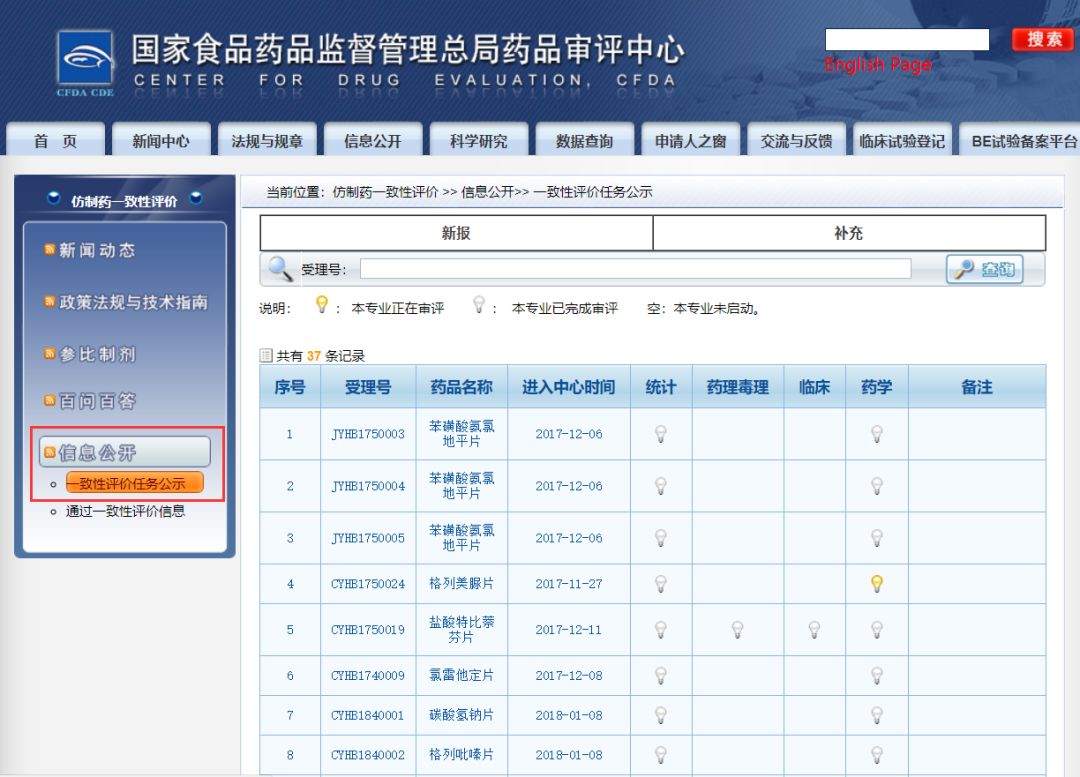1080x777 pixels.
Task: Click the gray bulb legend icon
Action: [479, 304]
